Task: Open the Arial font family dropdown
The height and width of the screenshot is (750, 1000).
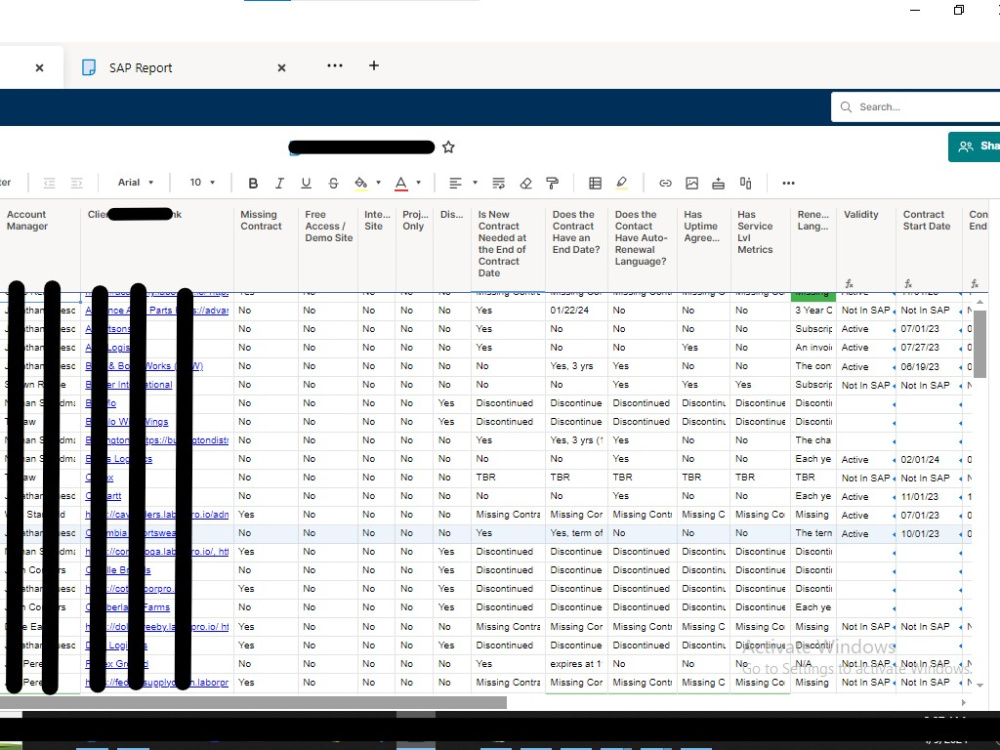Action: coord(135,183)
